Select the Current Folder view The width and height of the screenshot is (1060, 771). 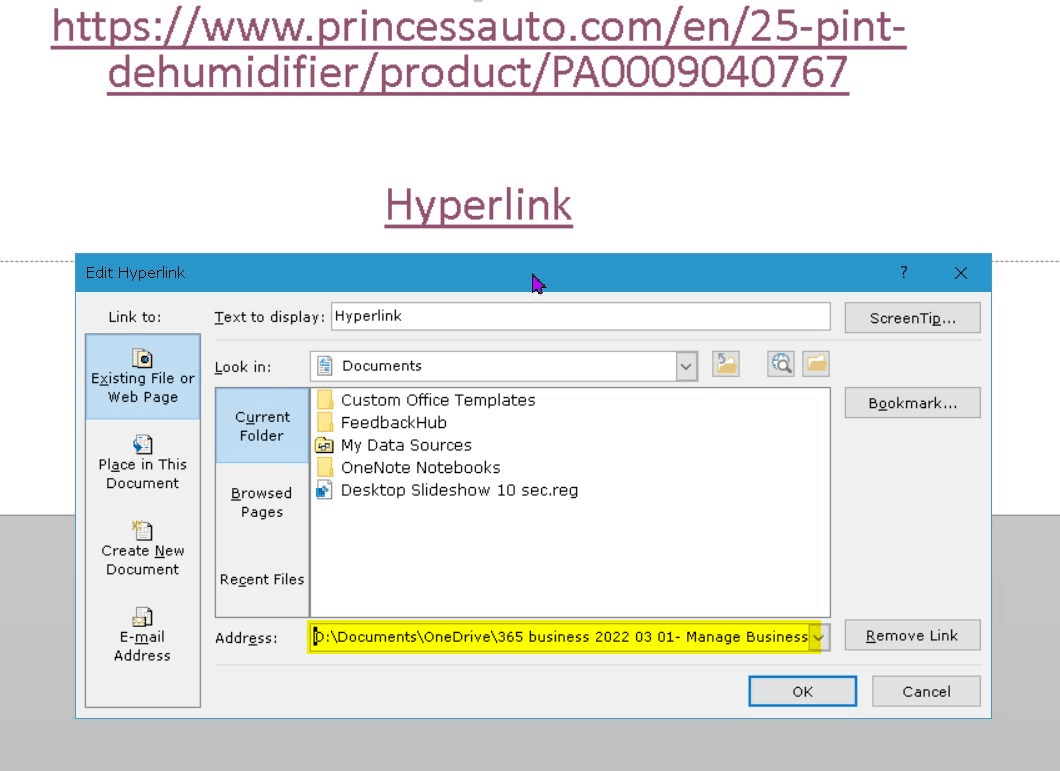[x=262, y=426]
